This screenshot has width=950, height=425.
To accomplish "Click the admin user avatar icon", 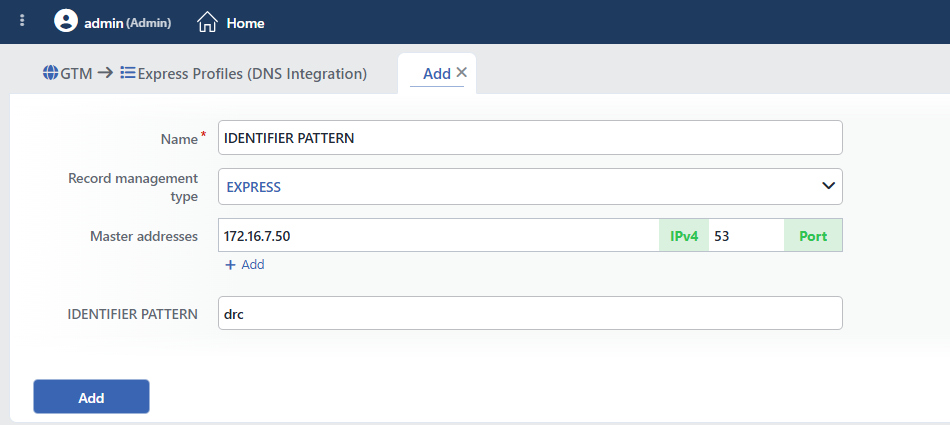I will [65, 21].
